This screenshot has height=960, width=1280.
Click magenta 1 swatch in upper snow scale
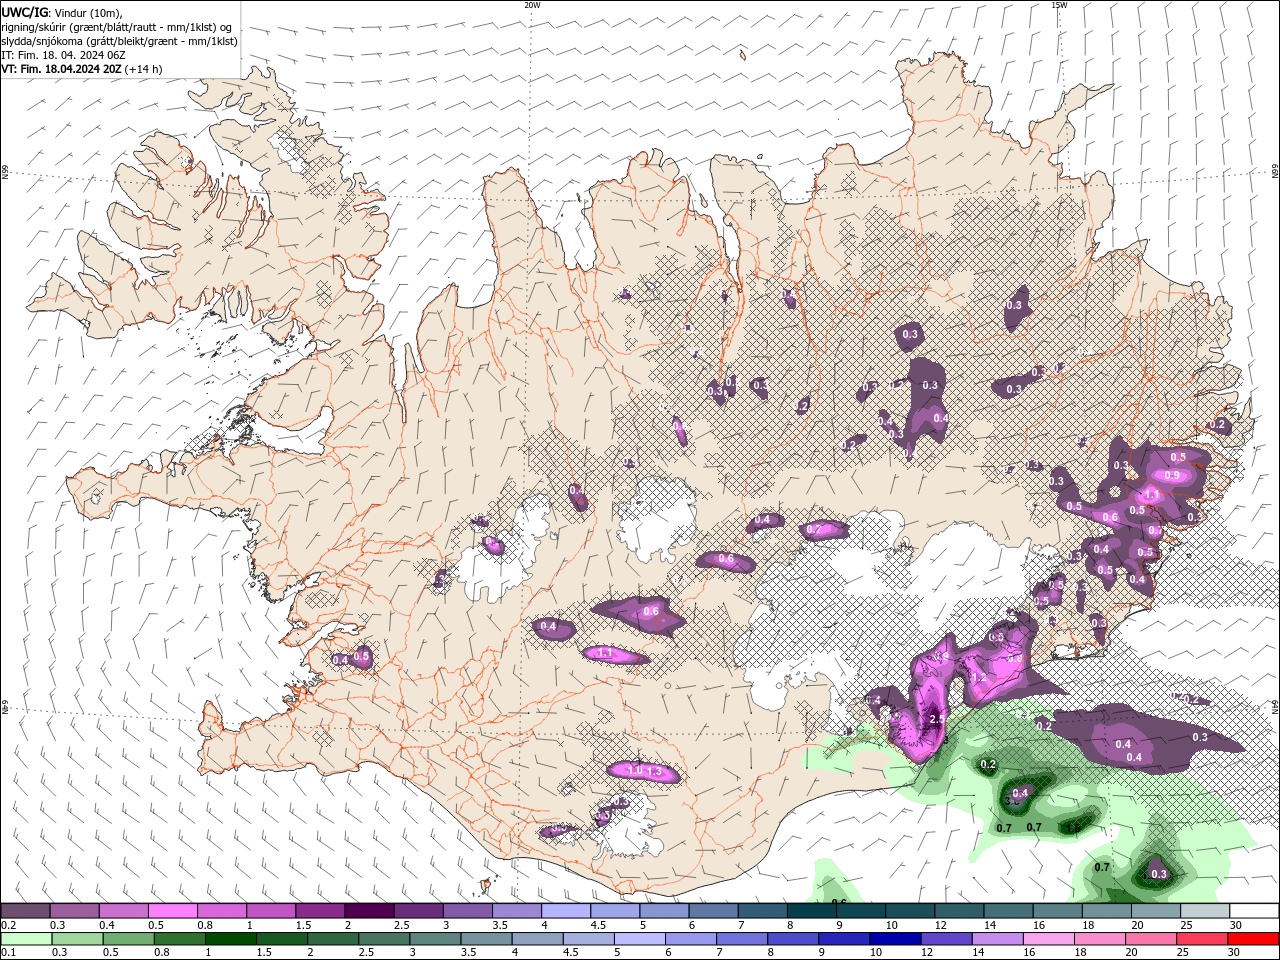point(271,911)
